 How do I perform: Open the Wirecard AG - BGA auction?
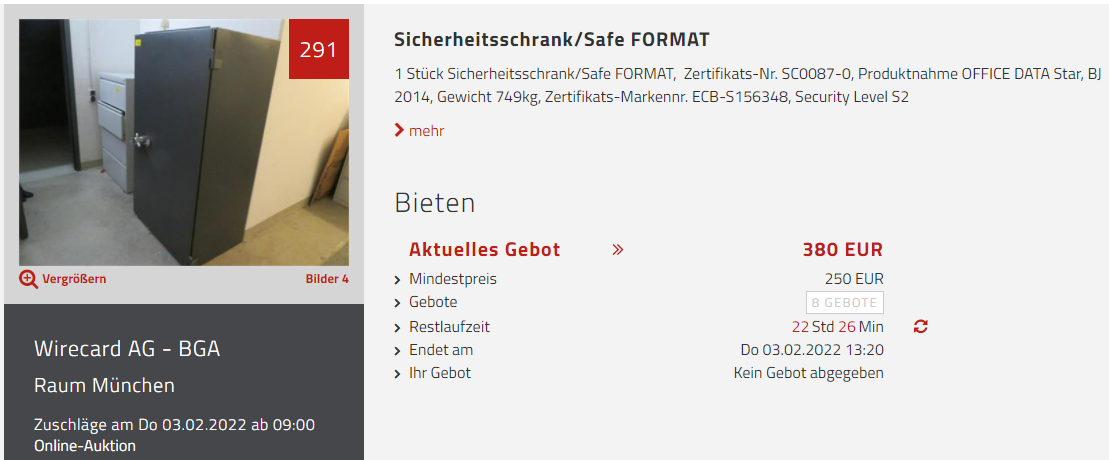coord(127,349)
